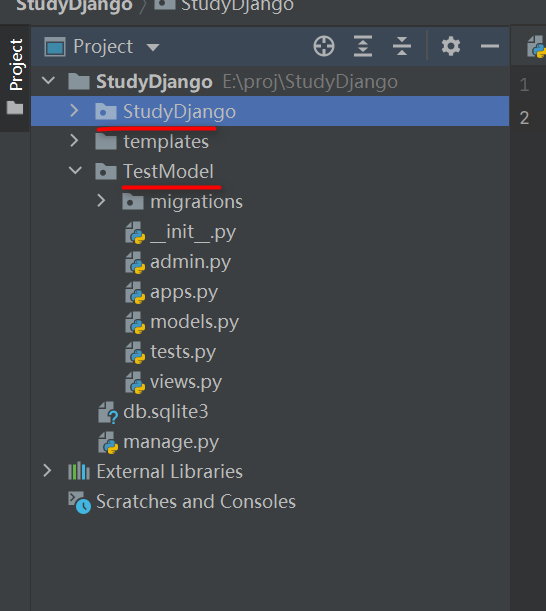This screenshot has width=546, height=611.
Task: Click the Expand All icon
Action: coord(363,46)
